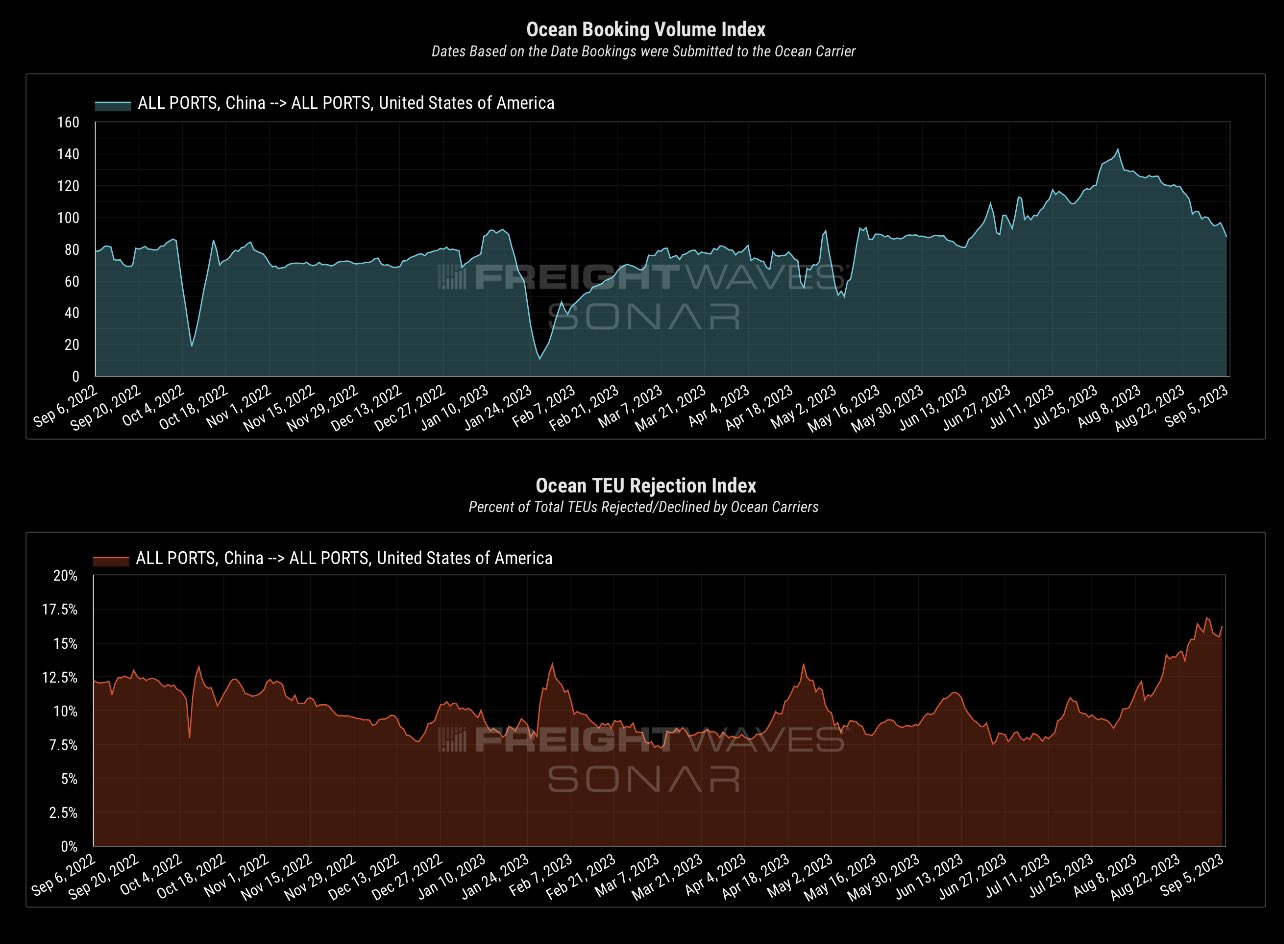This screenshot has height=944, width=1284.
Task: Click the 160 label on the Booking Volume y-axis
Action: 69,122
